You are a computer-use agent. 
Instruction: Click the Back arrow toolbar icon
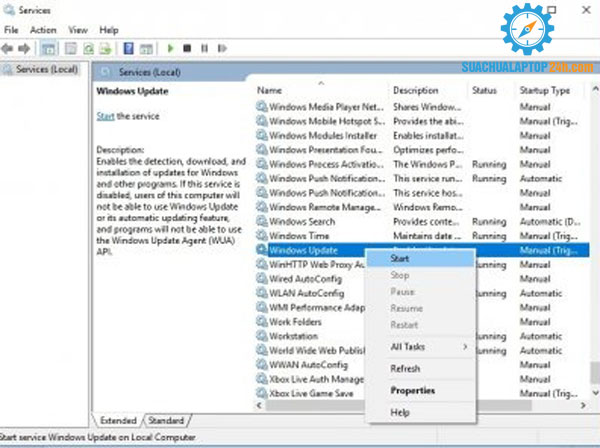click(x=7, y=49)
